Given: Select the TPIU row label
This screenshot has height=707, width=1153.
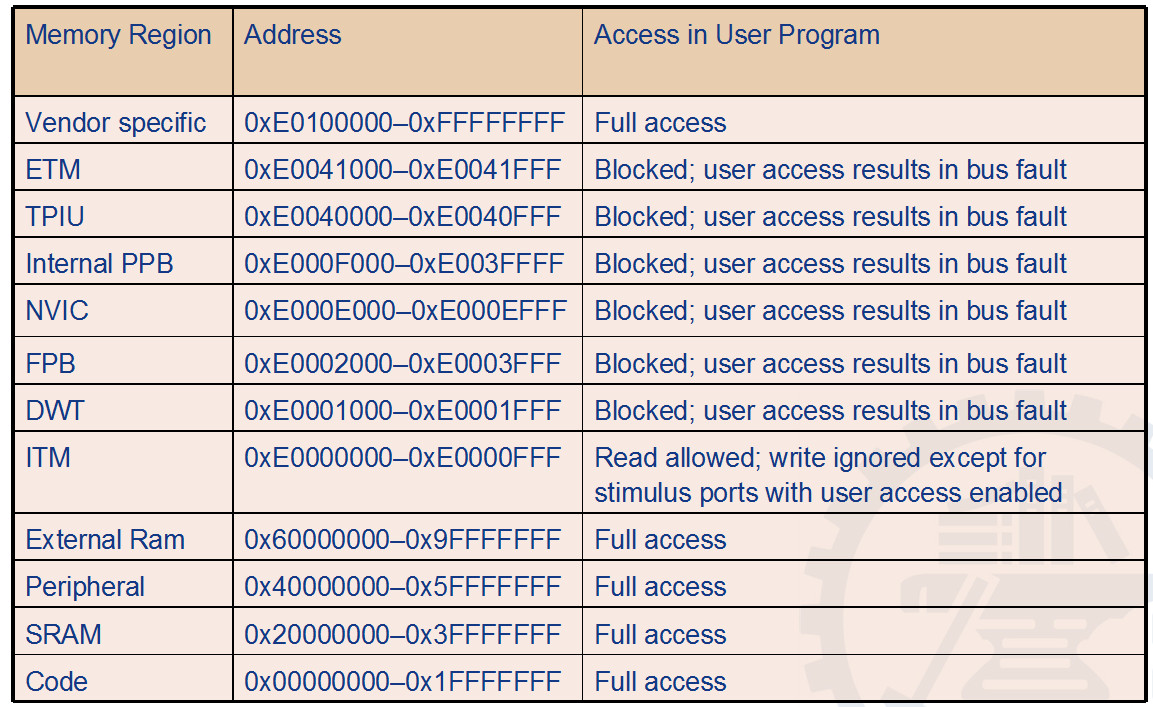Looking at the screenshot, I should tap(55, 217).
